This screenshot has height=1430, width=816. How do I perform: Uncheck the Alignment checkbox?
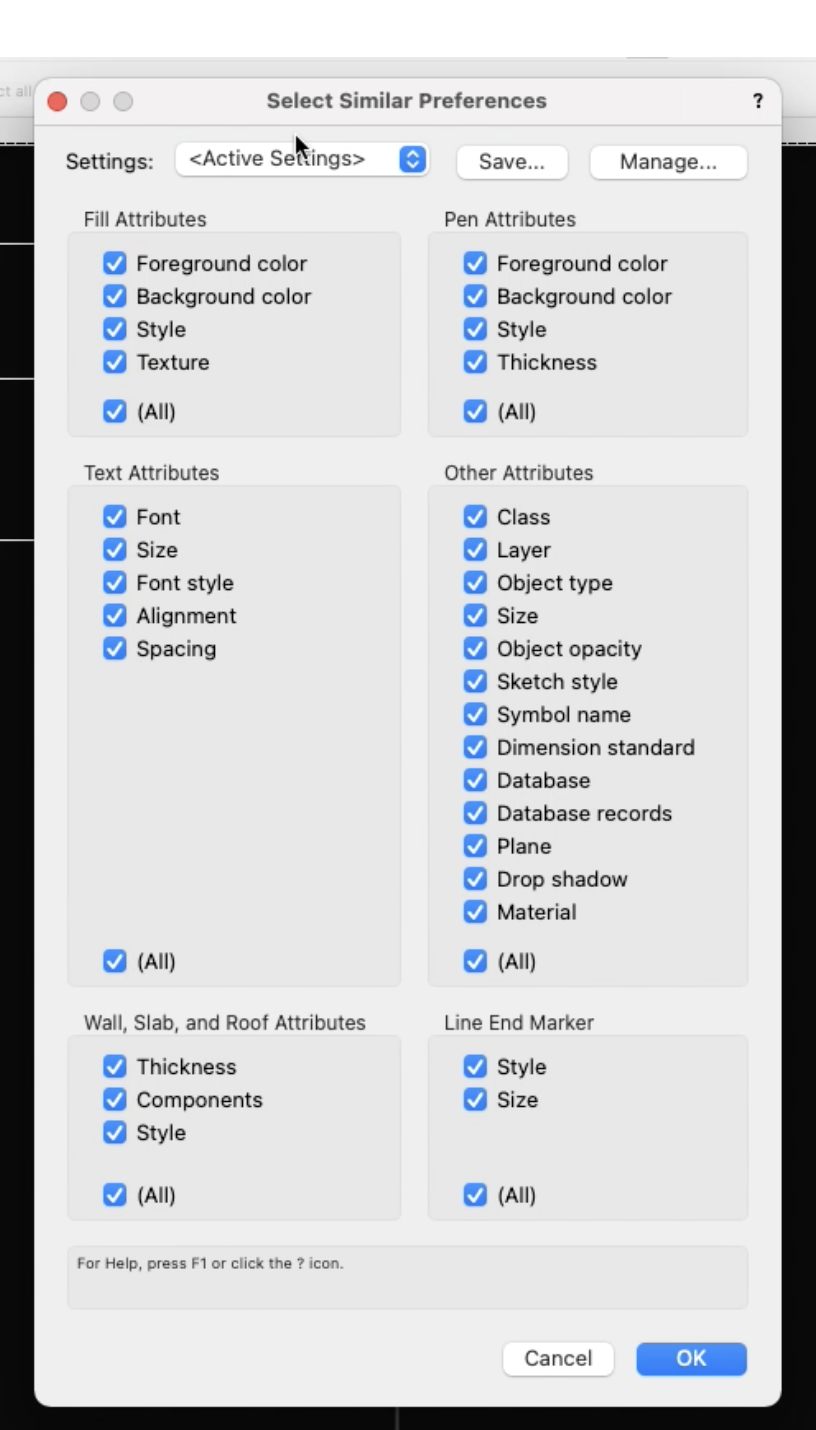point(115,616)
